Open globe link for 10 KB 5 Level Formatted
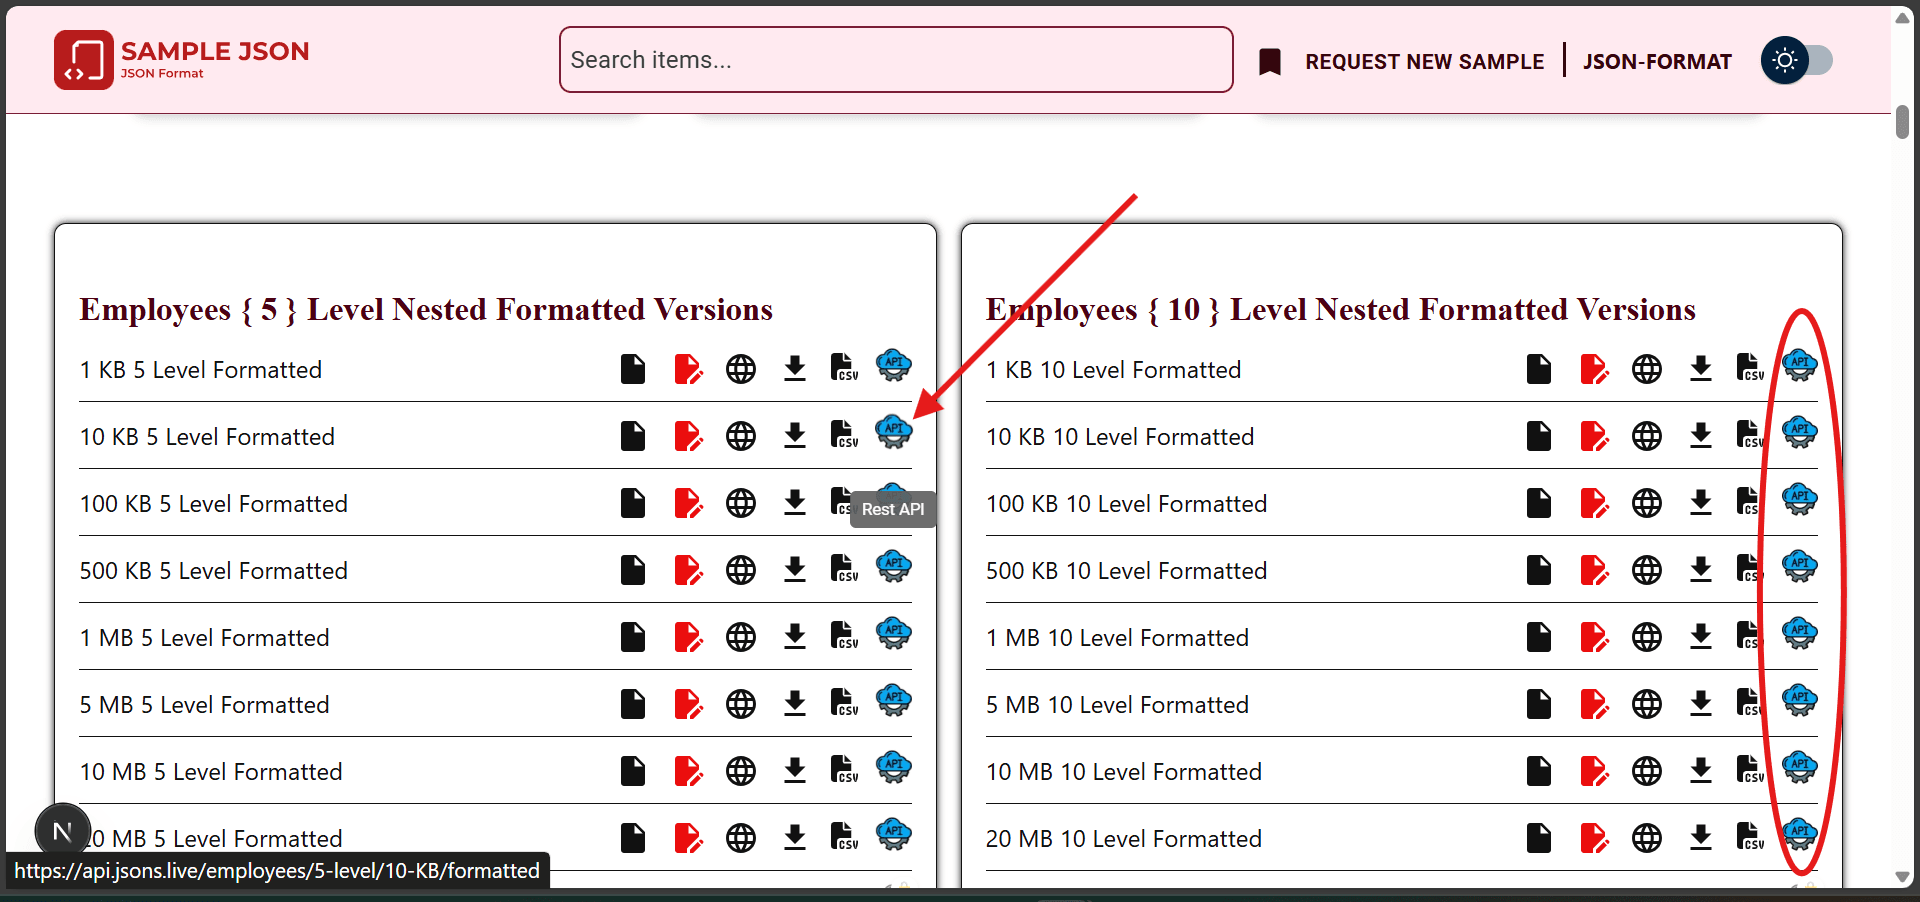This screenshot has width=1920, height=902. pos(741,436)
